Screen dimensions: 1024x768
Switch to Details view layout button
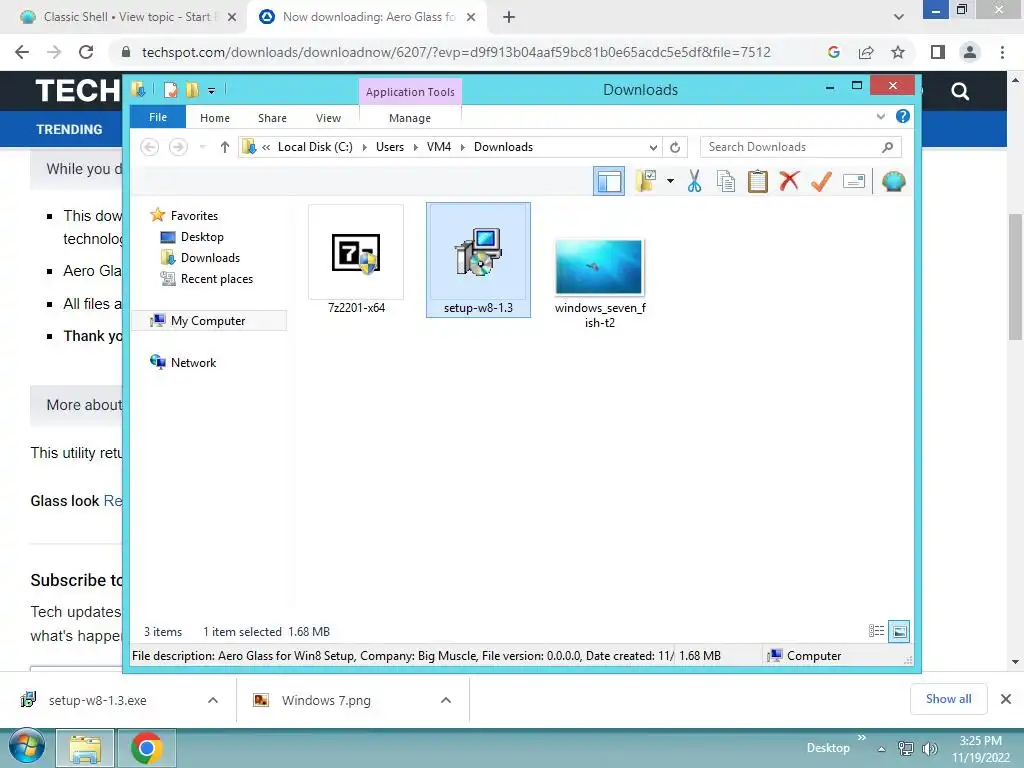[876, 631]
